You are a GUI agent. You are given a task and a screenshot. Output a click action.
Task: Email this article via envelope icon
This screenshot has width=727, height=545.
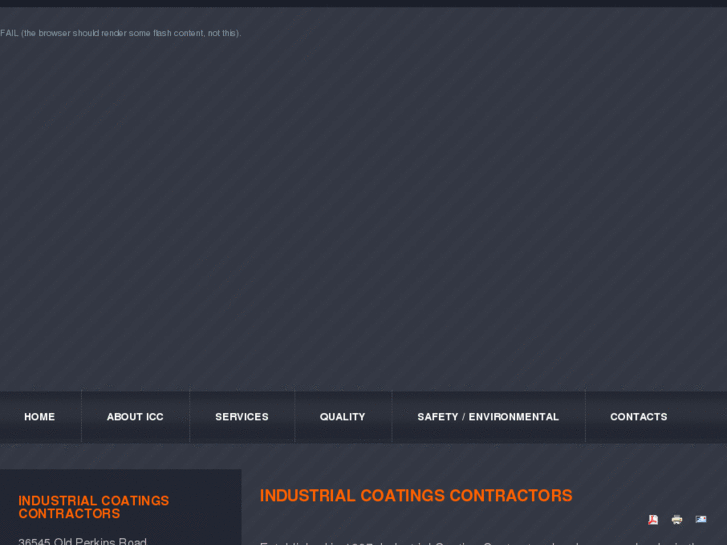click(x=701, y=519)
